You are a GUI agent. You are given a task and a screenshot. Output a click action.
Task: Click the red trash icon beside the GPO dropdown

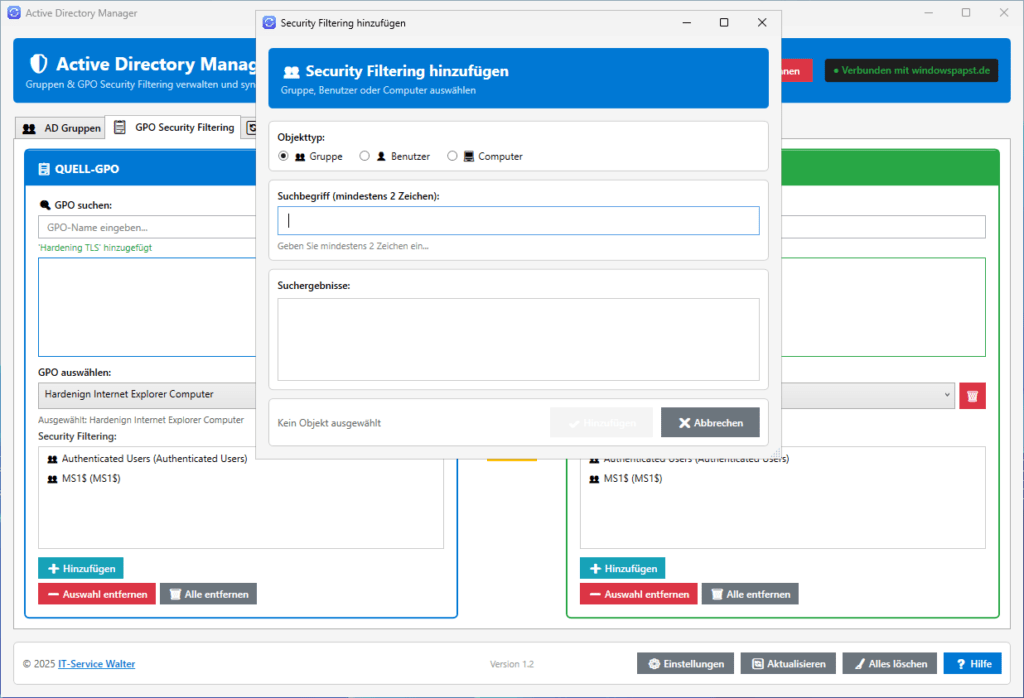tap(971, 395)
